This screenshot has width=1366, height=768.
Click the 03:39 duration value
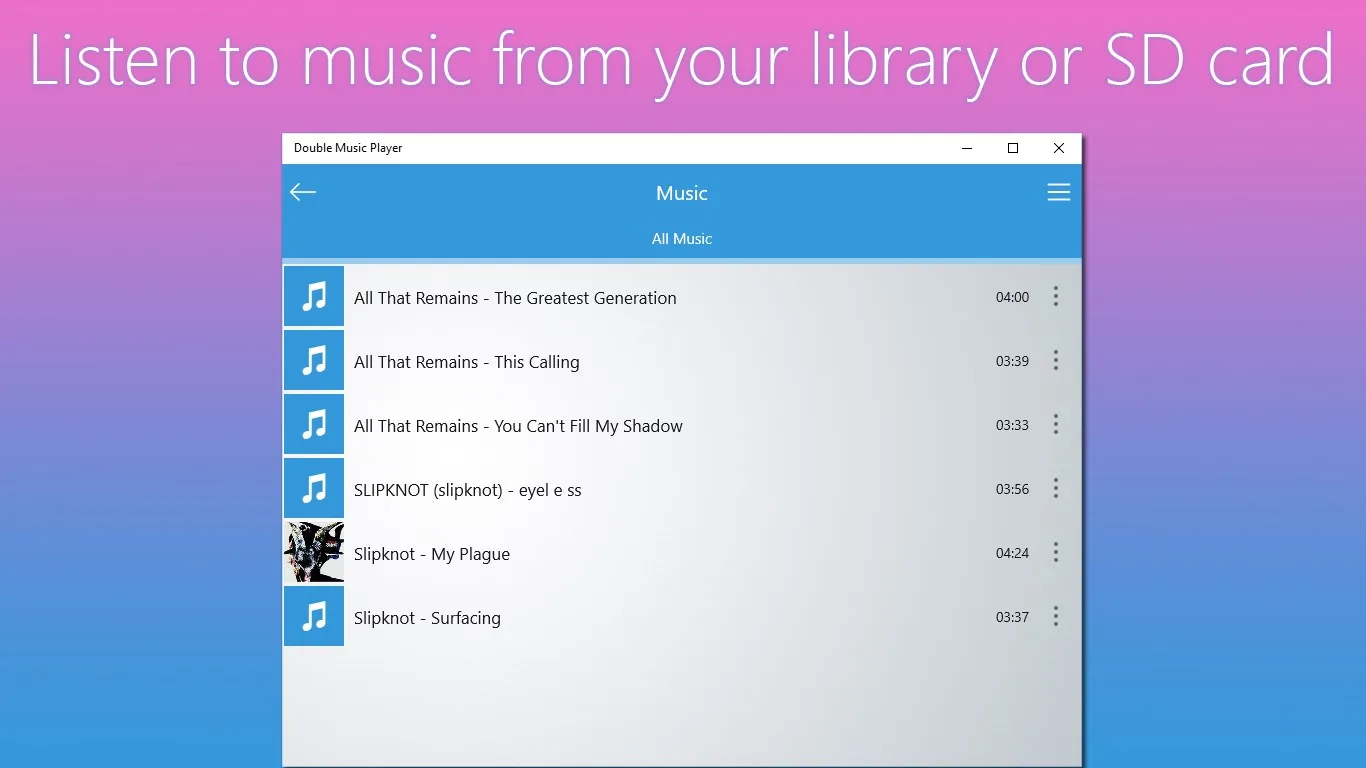click(1012, 361)
